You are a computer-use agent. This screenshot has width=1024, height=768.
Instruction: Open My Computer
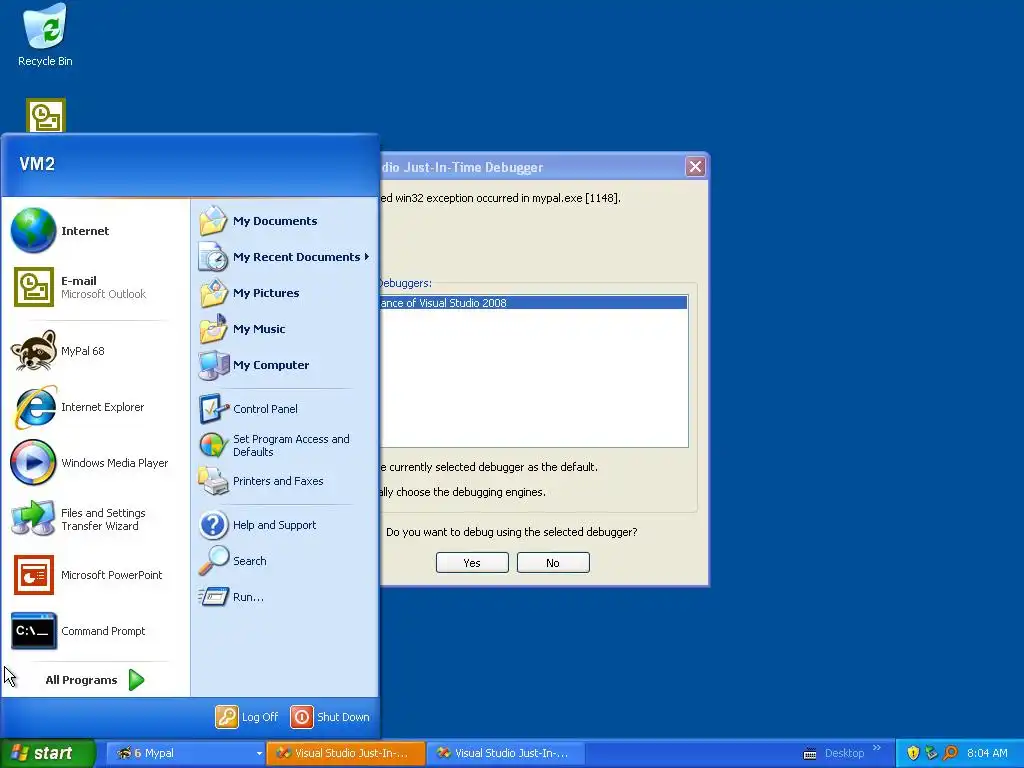point(254,365)
